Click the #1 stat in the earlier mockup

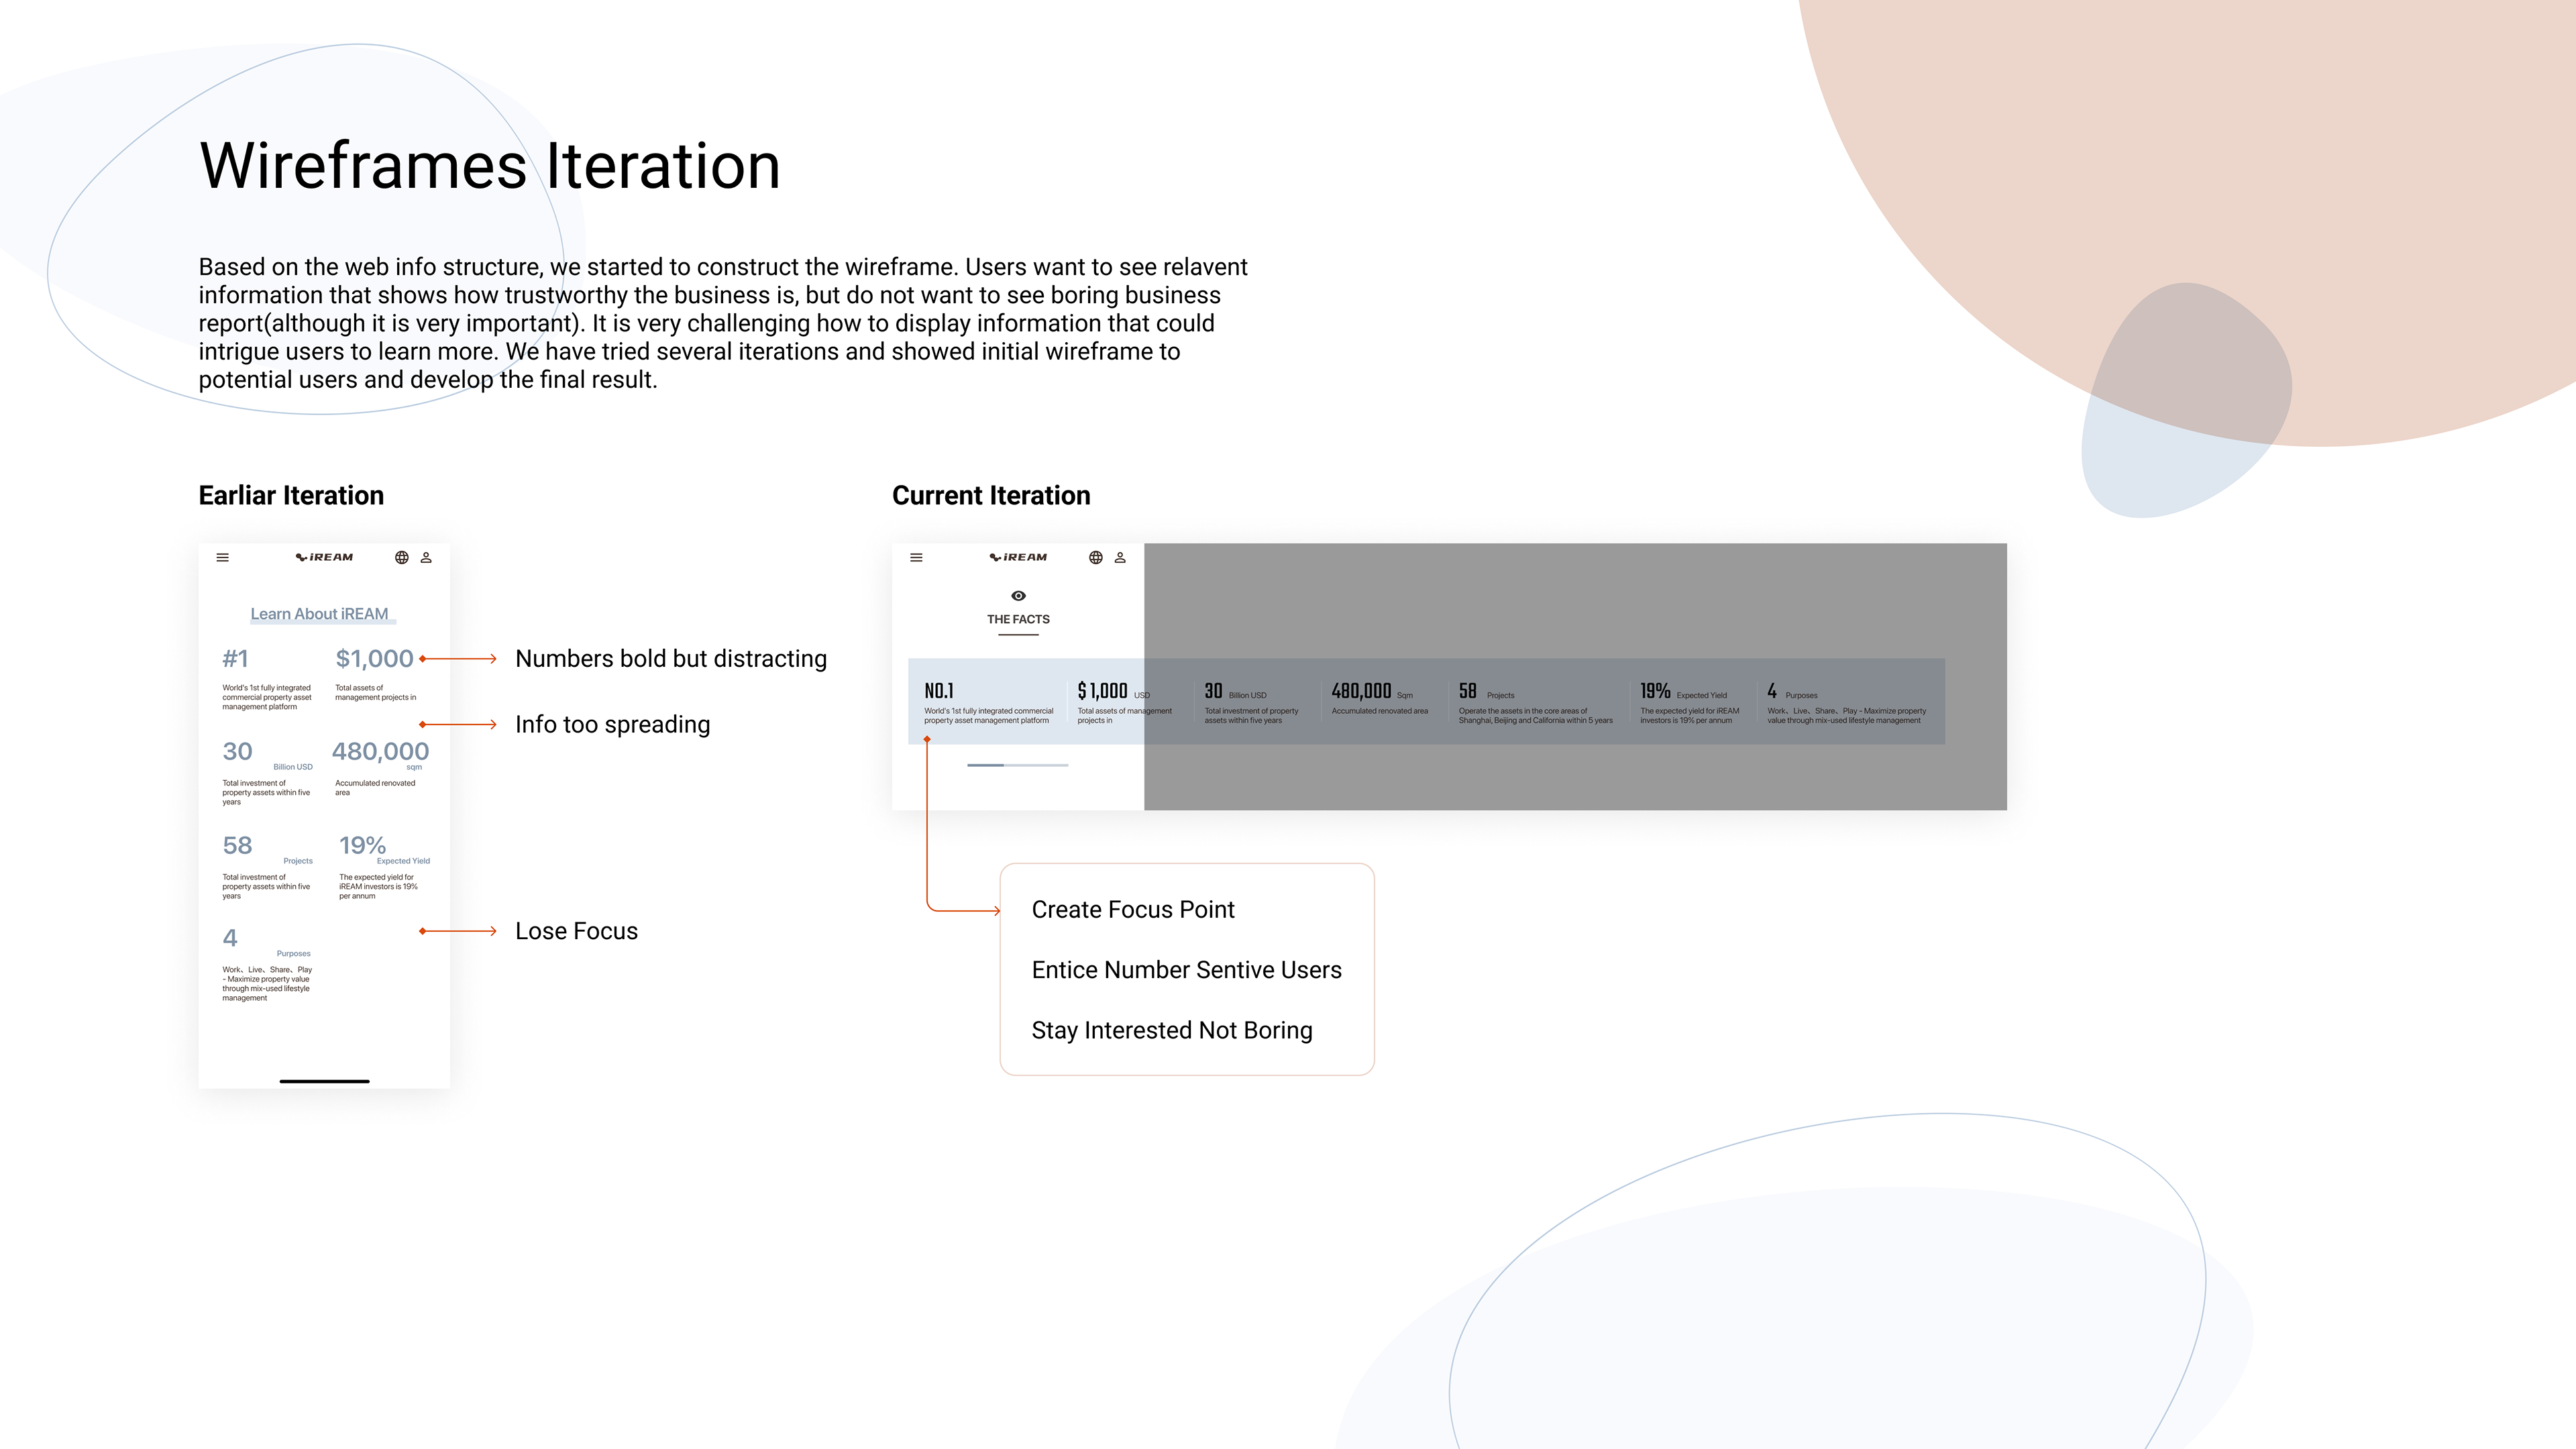point(236,659)
